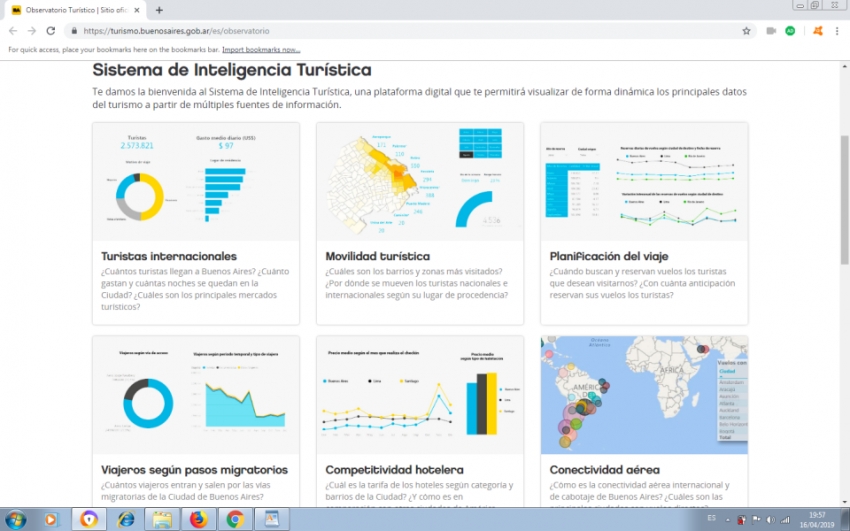
Task: Go back to the previous page
Action: 13,31
